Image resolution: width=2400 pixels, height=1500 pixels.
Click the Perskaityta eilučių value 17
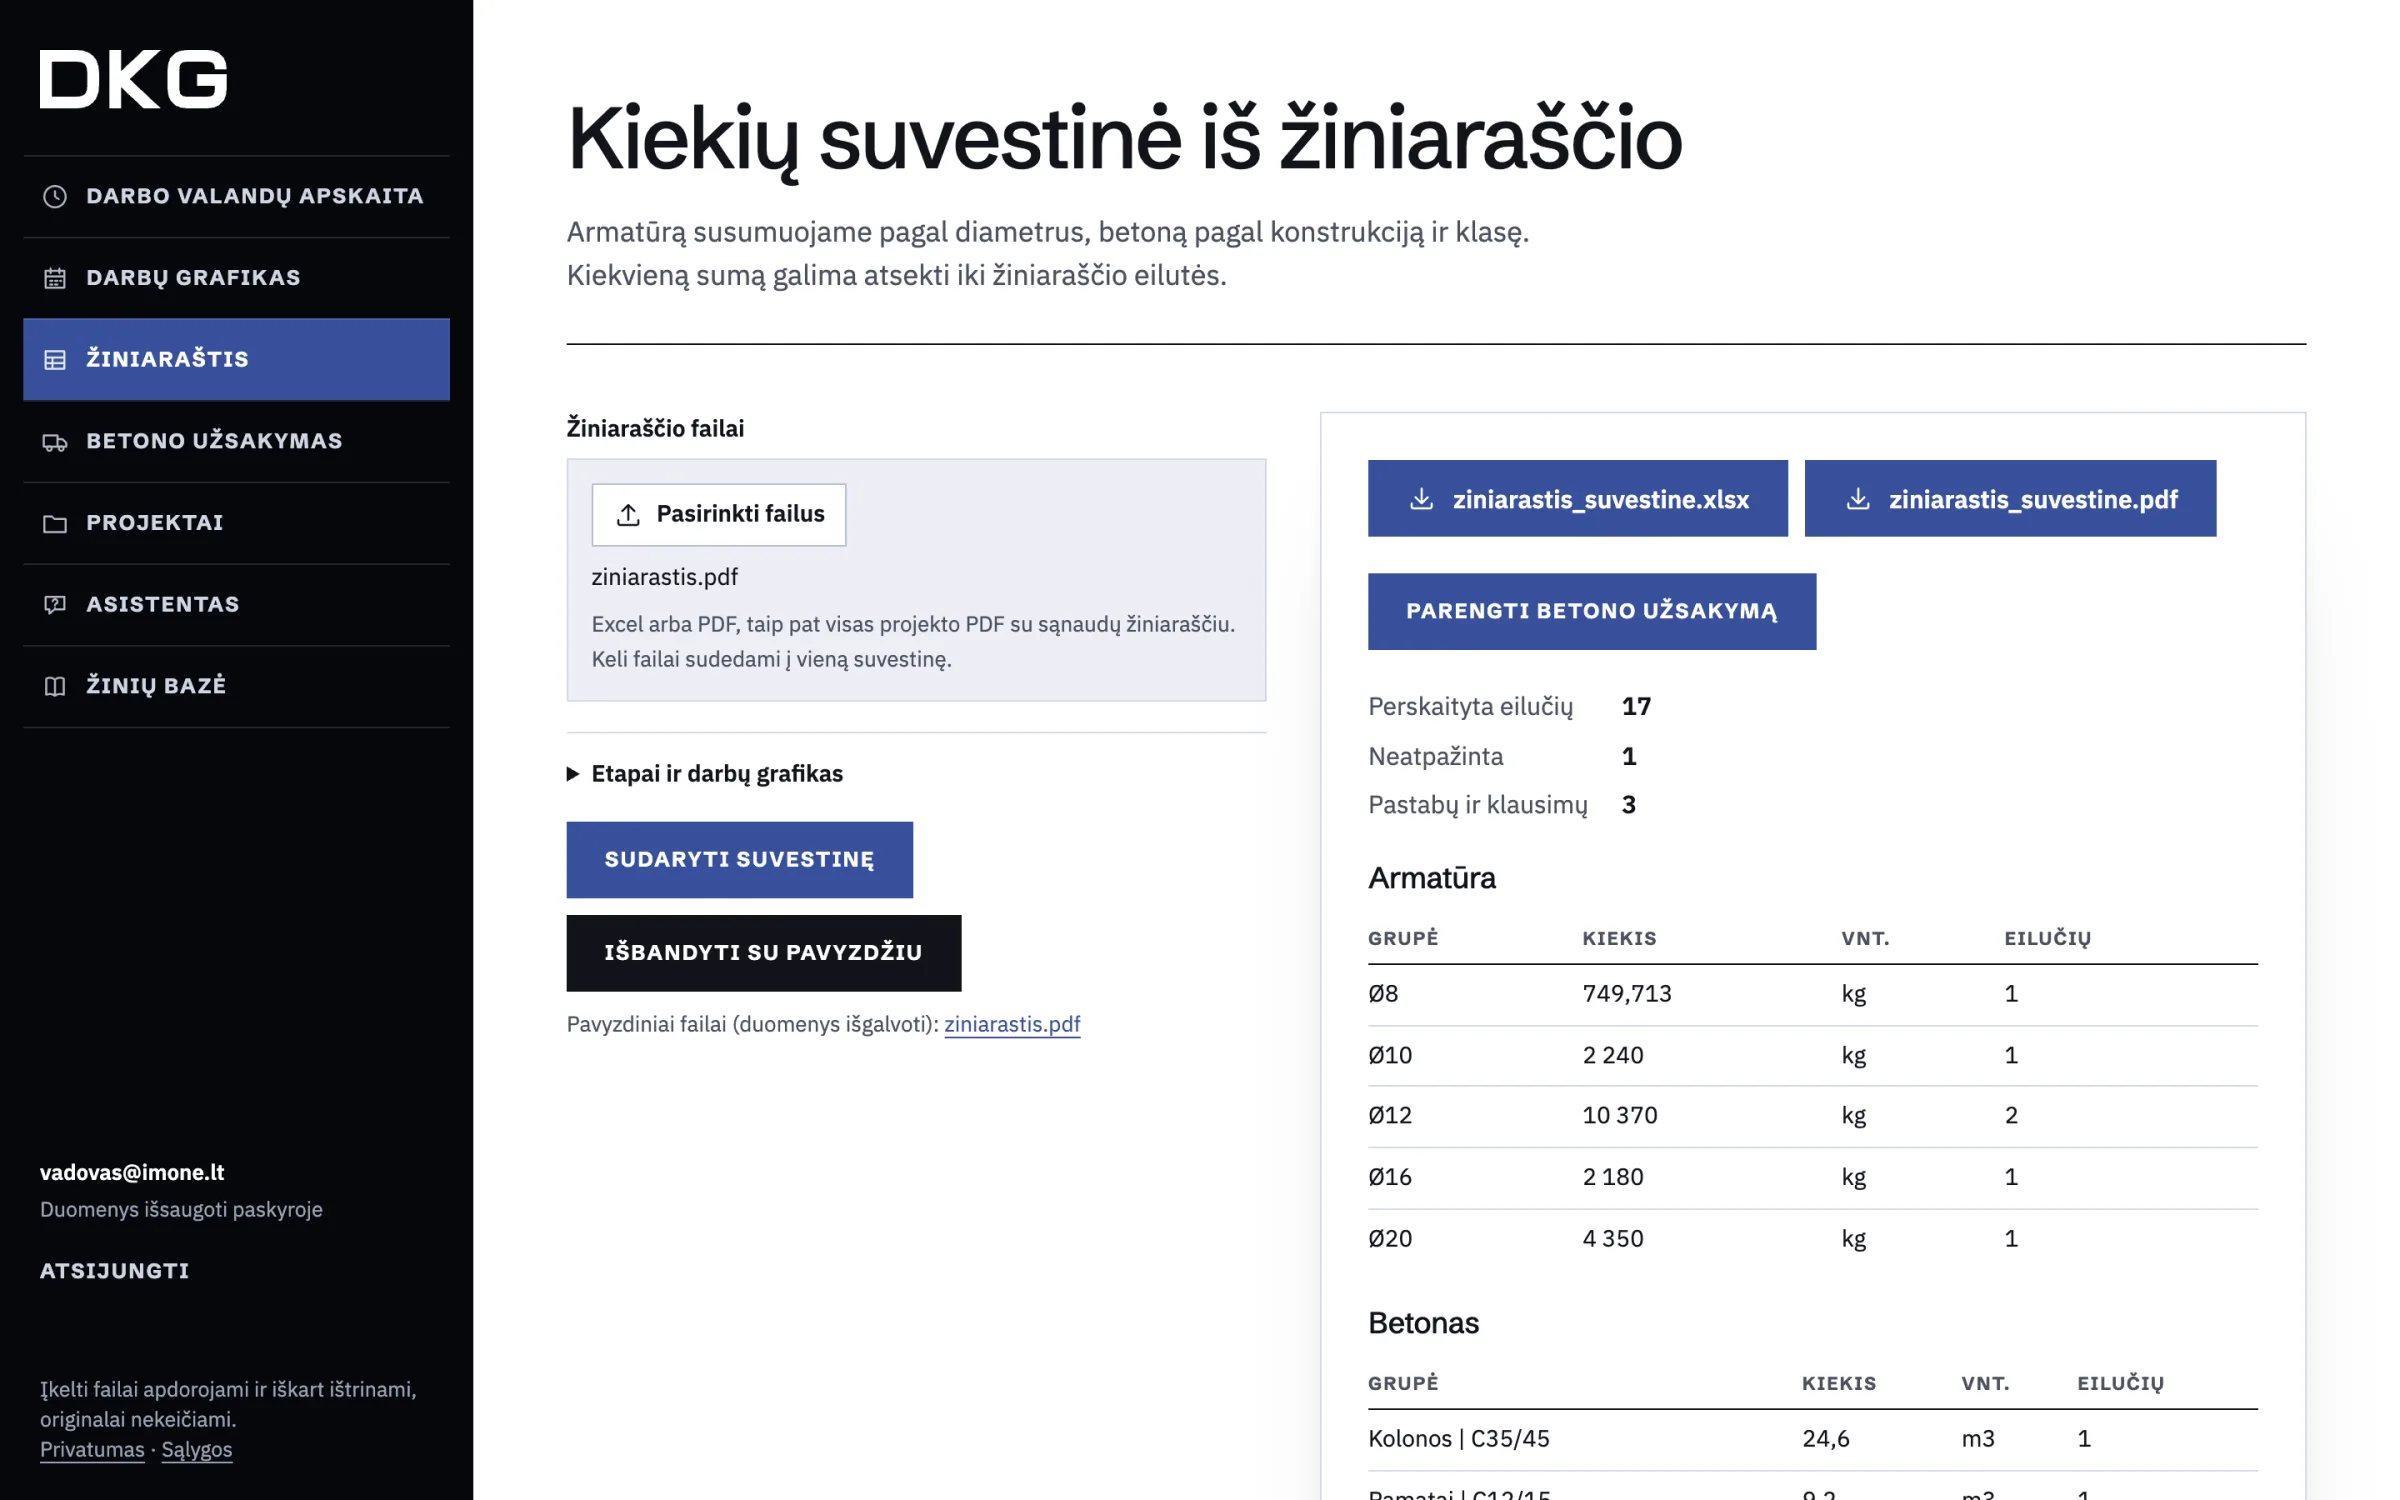1636,707
